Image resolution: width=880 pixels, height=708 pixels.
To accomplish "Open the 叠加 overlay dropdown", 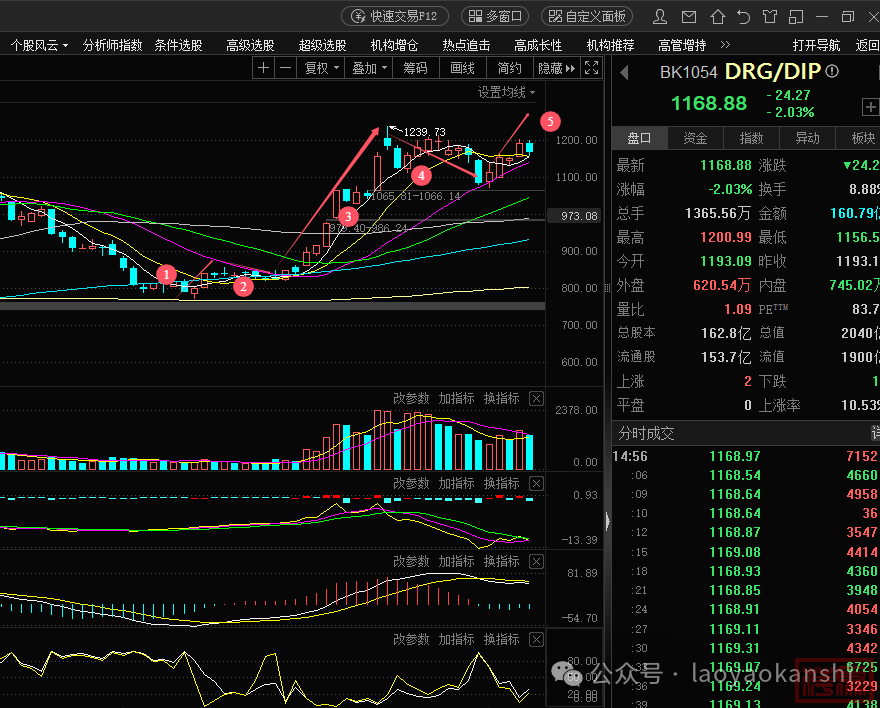I will tap(369, 68).
